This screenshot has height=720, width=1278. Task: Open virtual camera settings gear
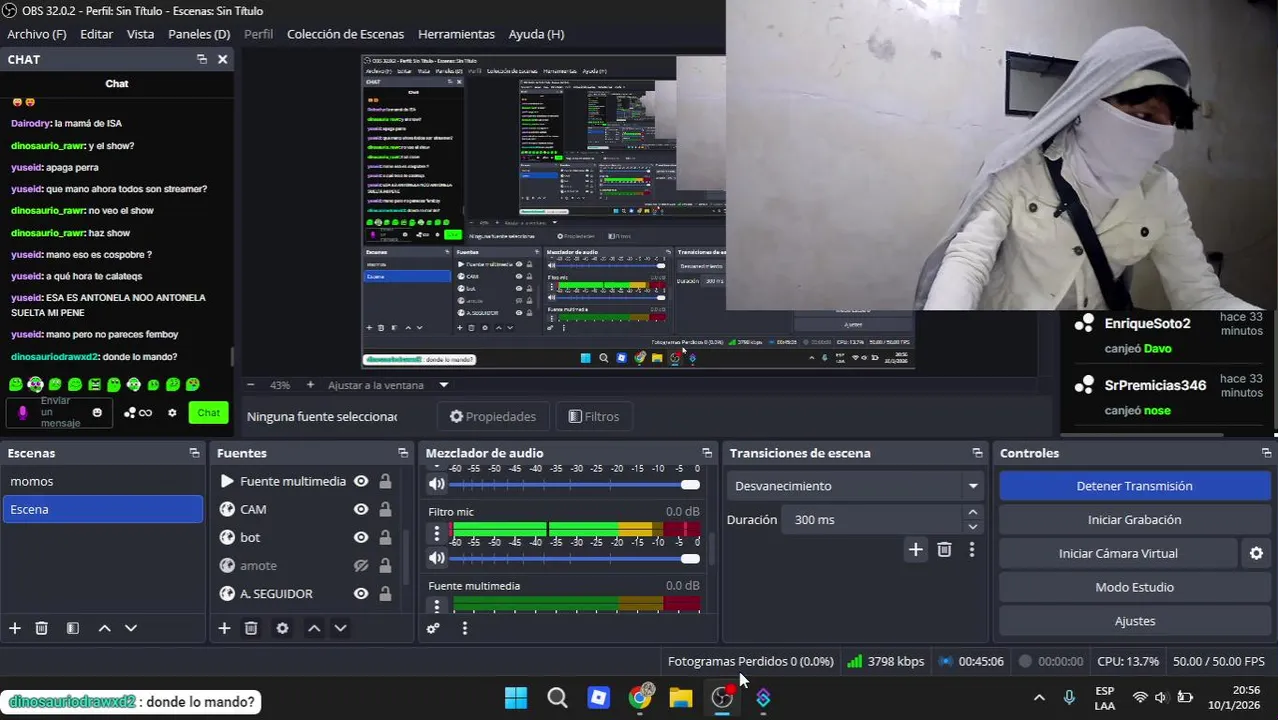tap(1256, 553)
